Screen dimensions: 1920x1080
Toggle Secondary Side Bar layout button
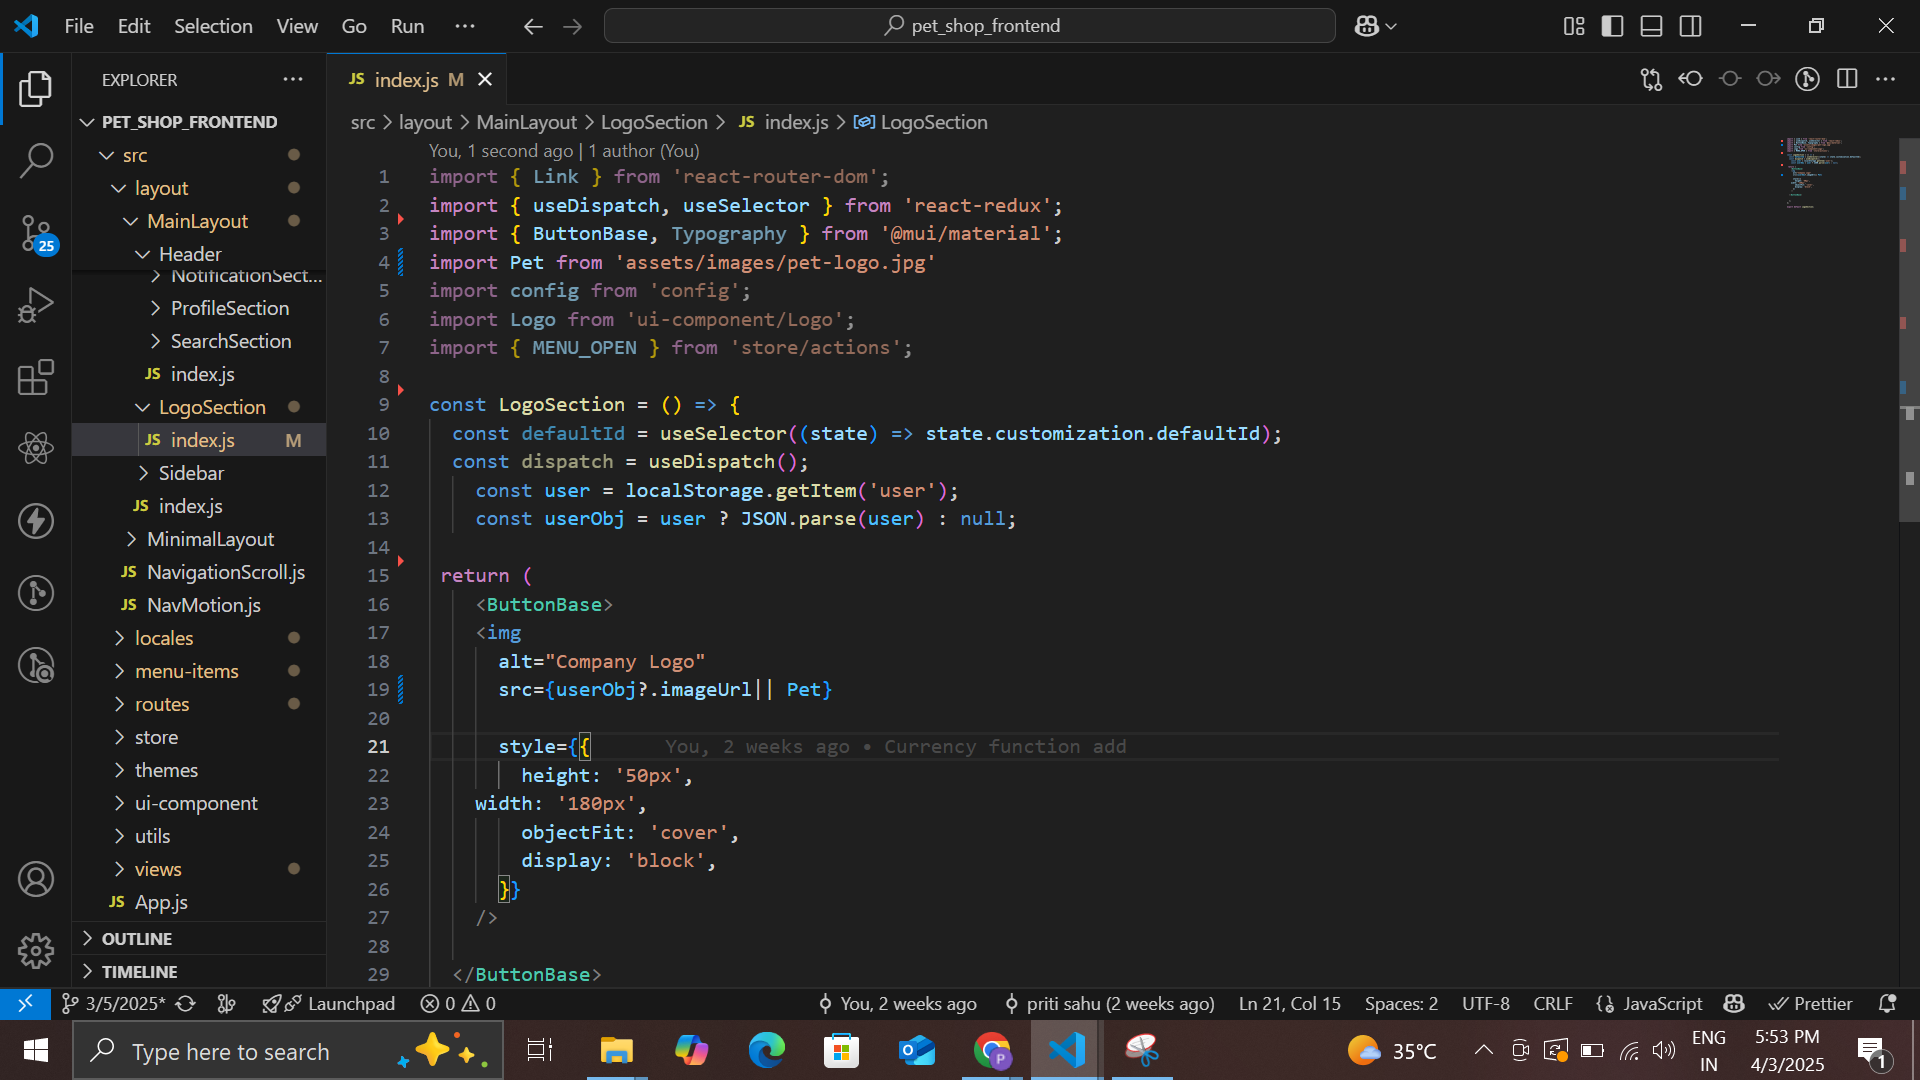click(1690, 26)
